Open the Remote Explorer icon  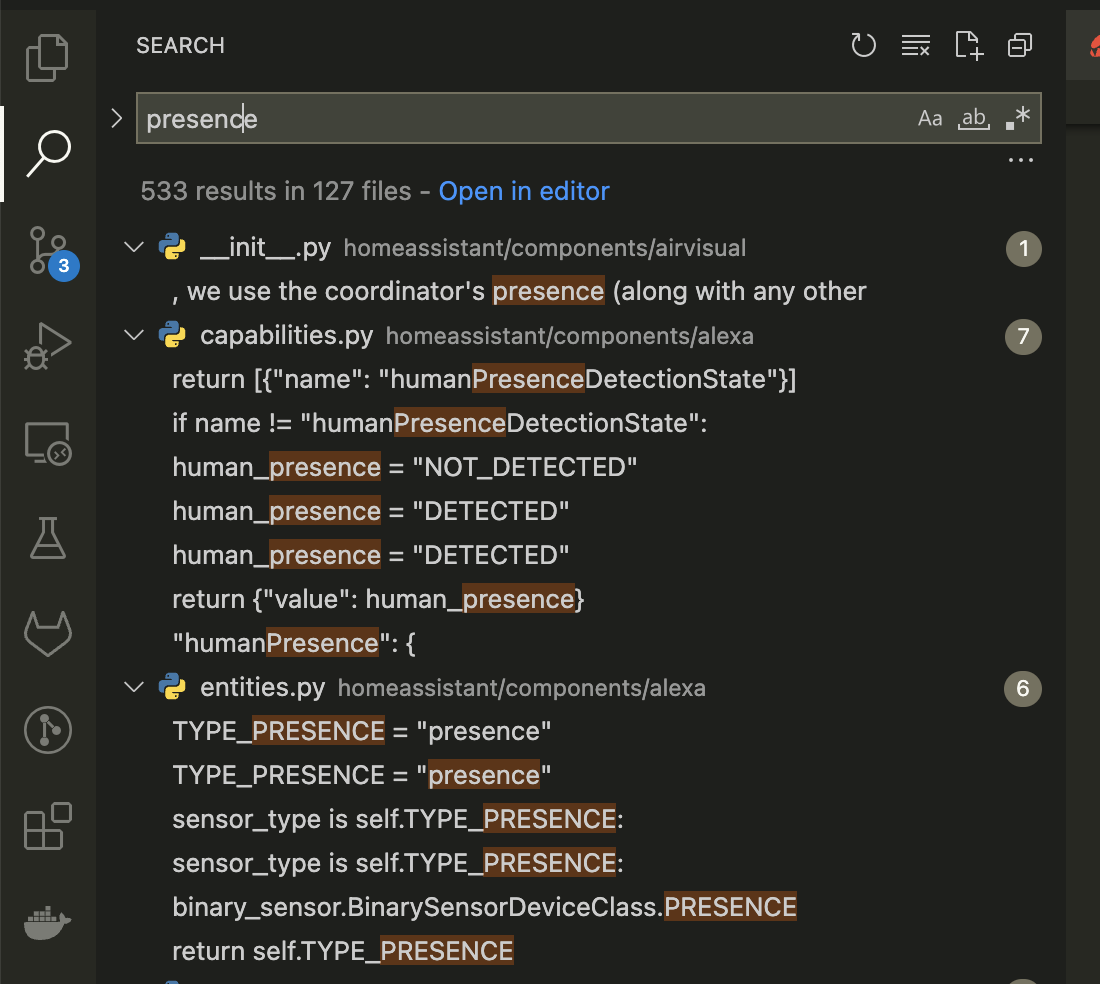point(47,442)
